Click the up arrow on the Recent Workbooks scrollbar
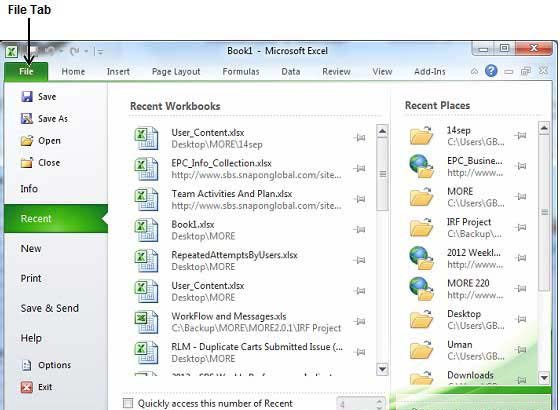560x410 pixels. click(x=382, y=131)
